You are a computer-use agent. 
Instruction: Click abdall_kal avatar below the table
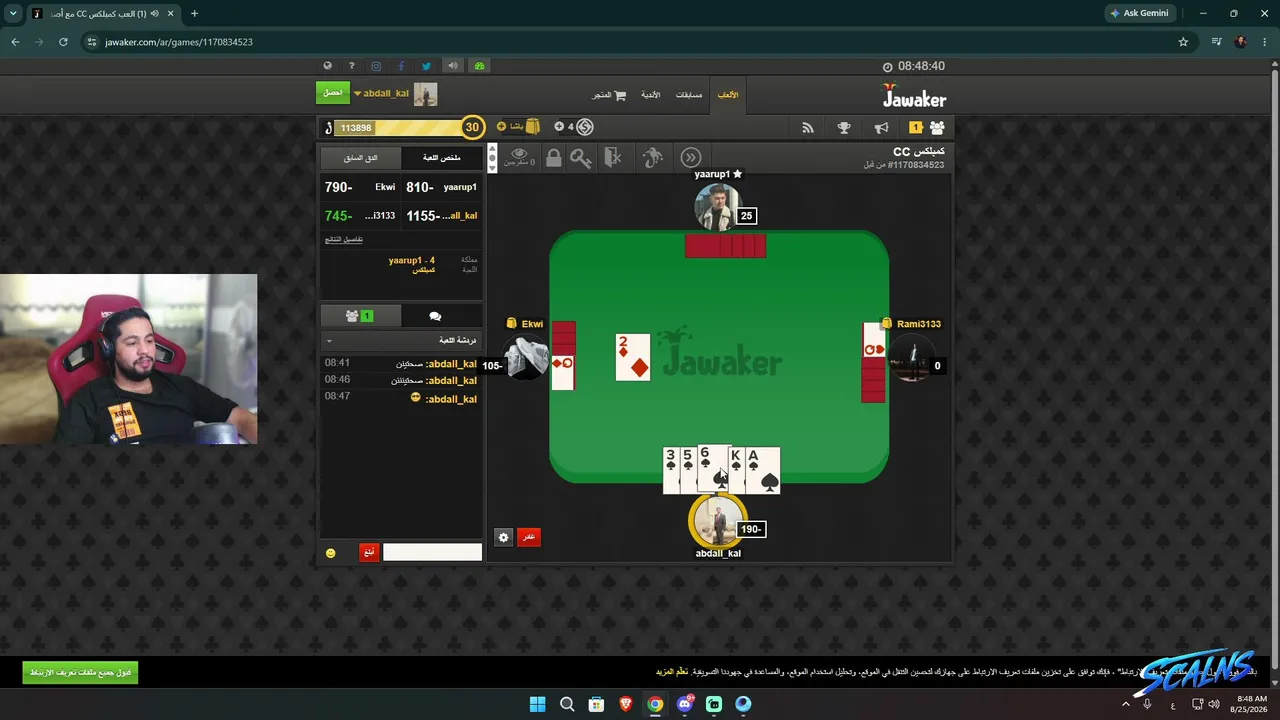tap(716, 521)
